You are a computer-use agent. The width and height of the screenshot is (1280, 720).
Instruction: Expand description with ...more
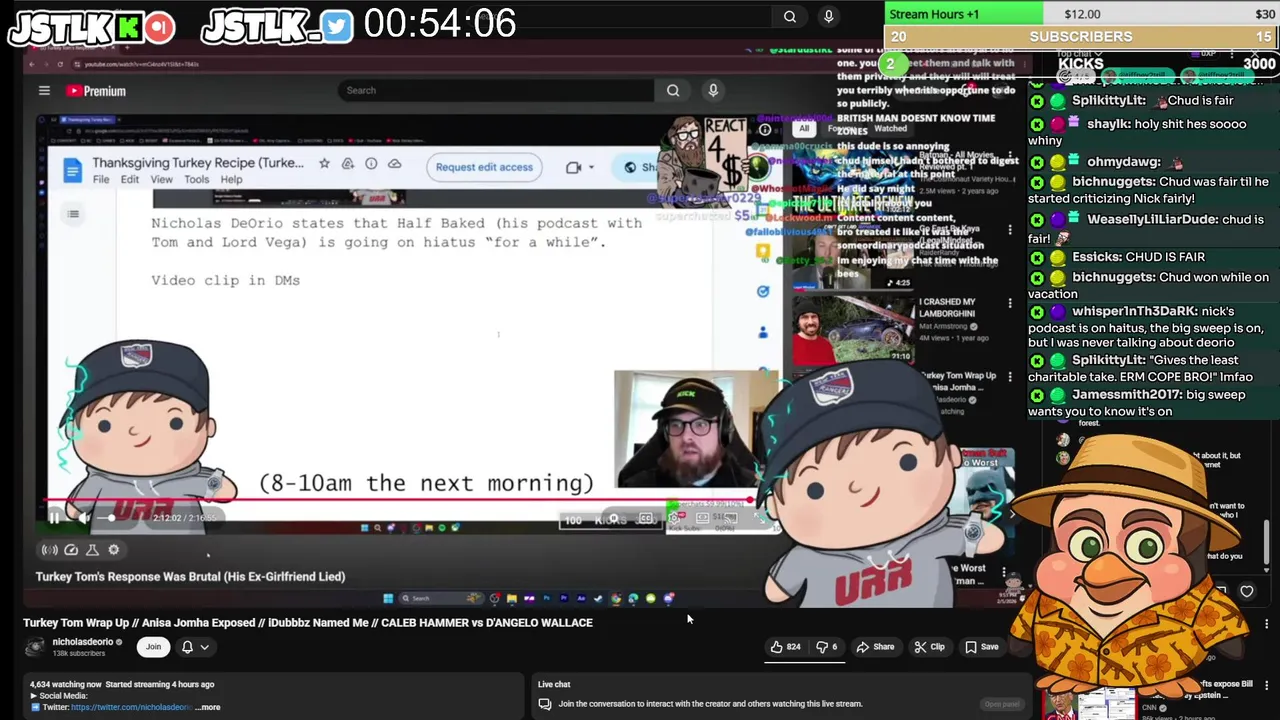coord(208,707)
